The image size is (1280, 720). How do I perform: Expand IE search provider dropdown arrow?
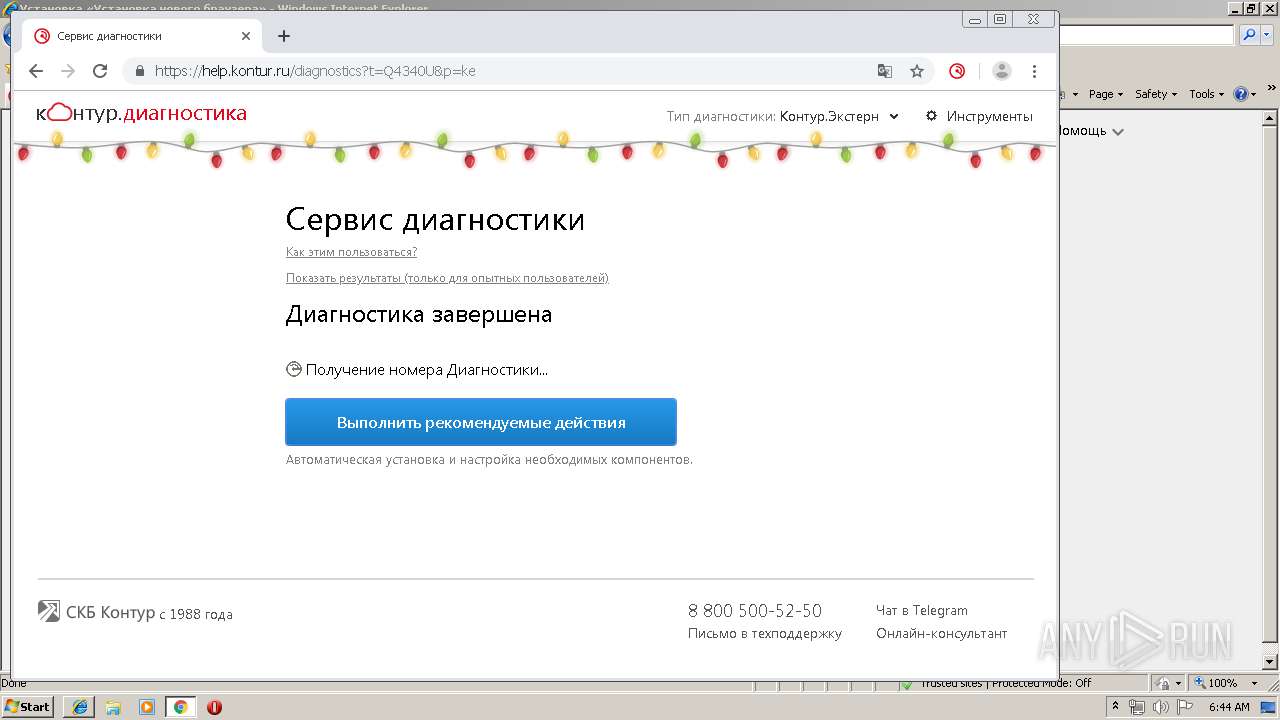coord(1265,35)
